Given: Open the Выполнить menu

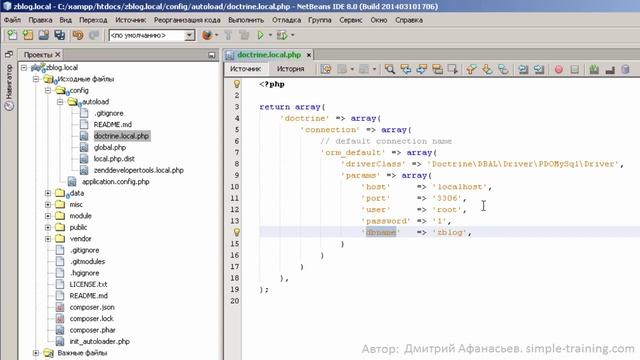Looking at the screenshot, I should pyautogui.click(x=246, y=20).
